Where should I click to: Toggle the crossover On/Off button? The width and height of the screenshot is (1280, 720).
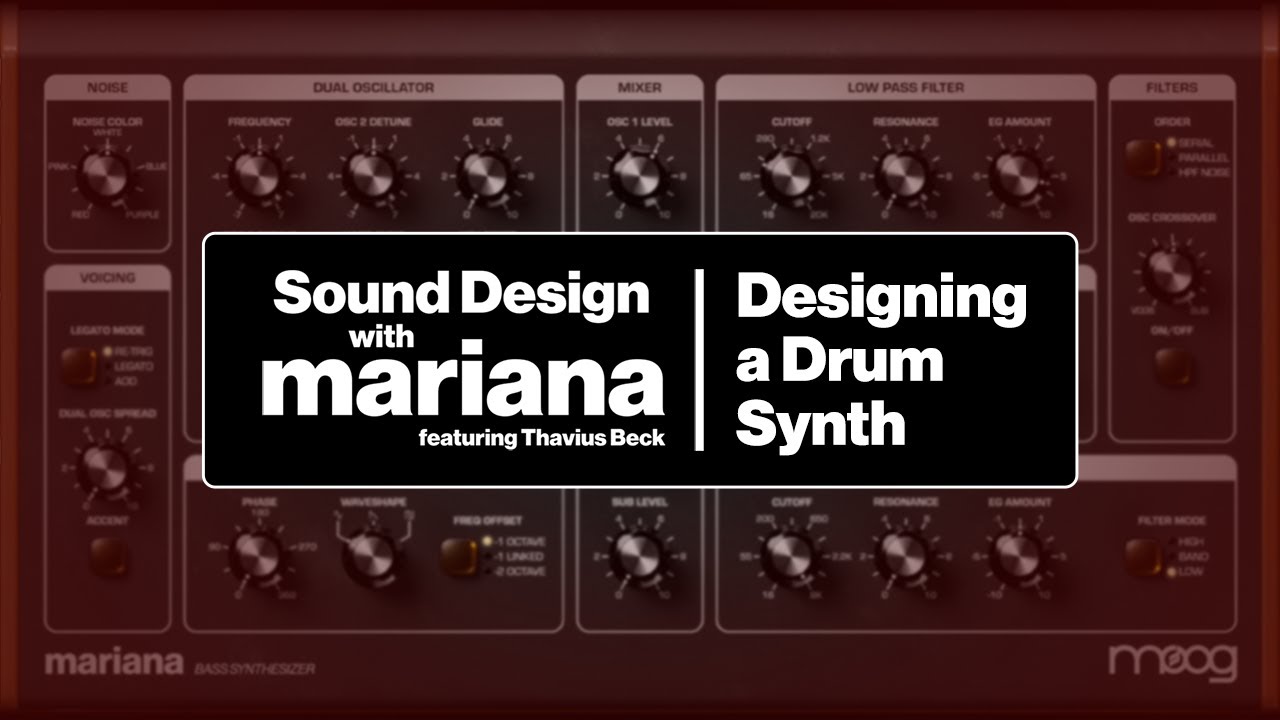pyautogui.click(x=1171, y=367)
